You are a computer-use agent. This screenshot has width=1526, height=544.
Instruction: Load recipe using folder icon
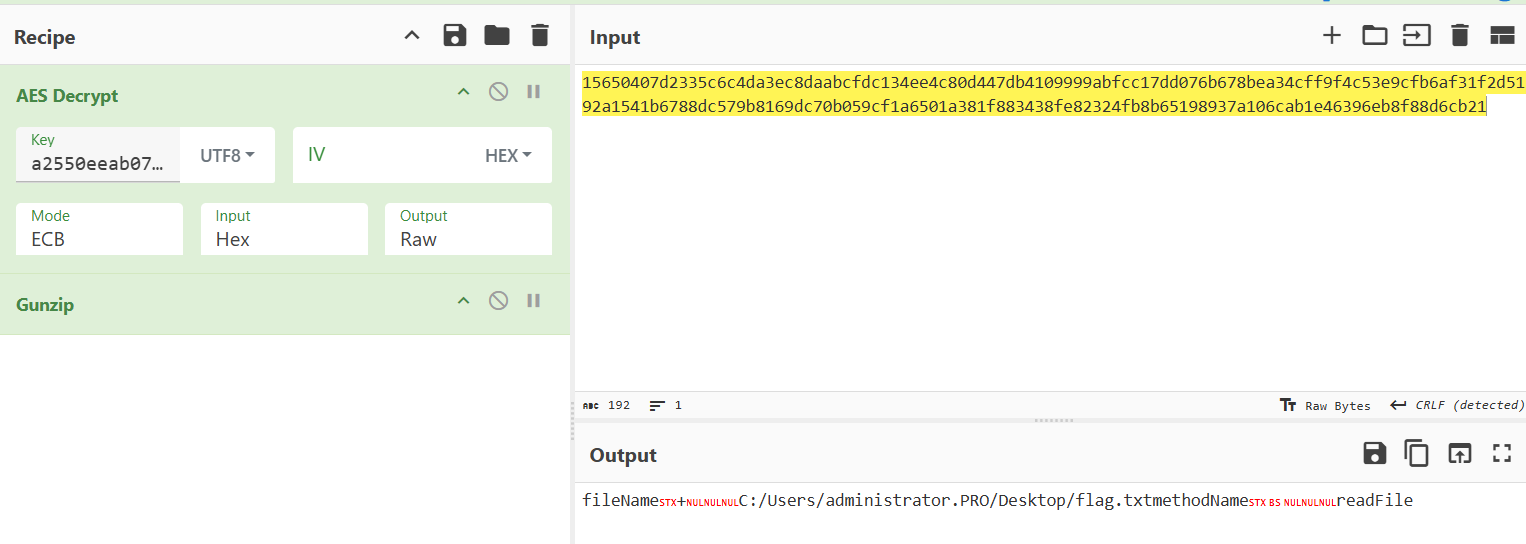[x=497, y=36]
